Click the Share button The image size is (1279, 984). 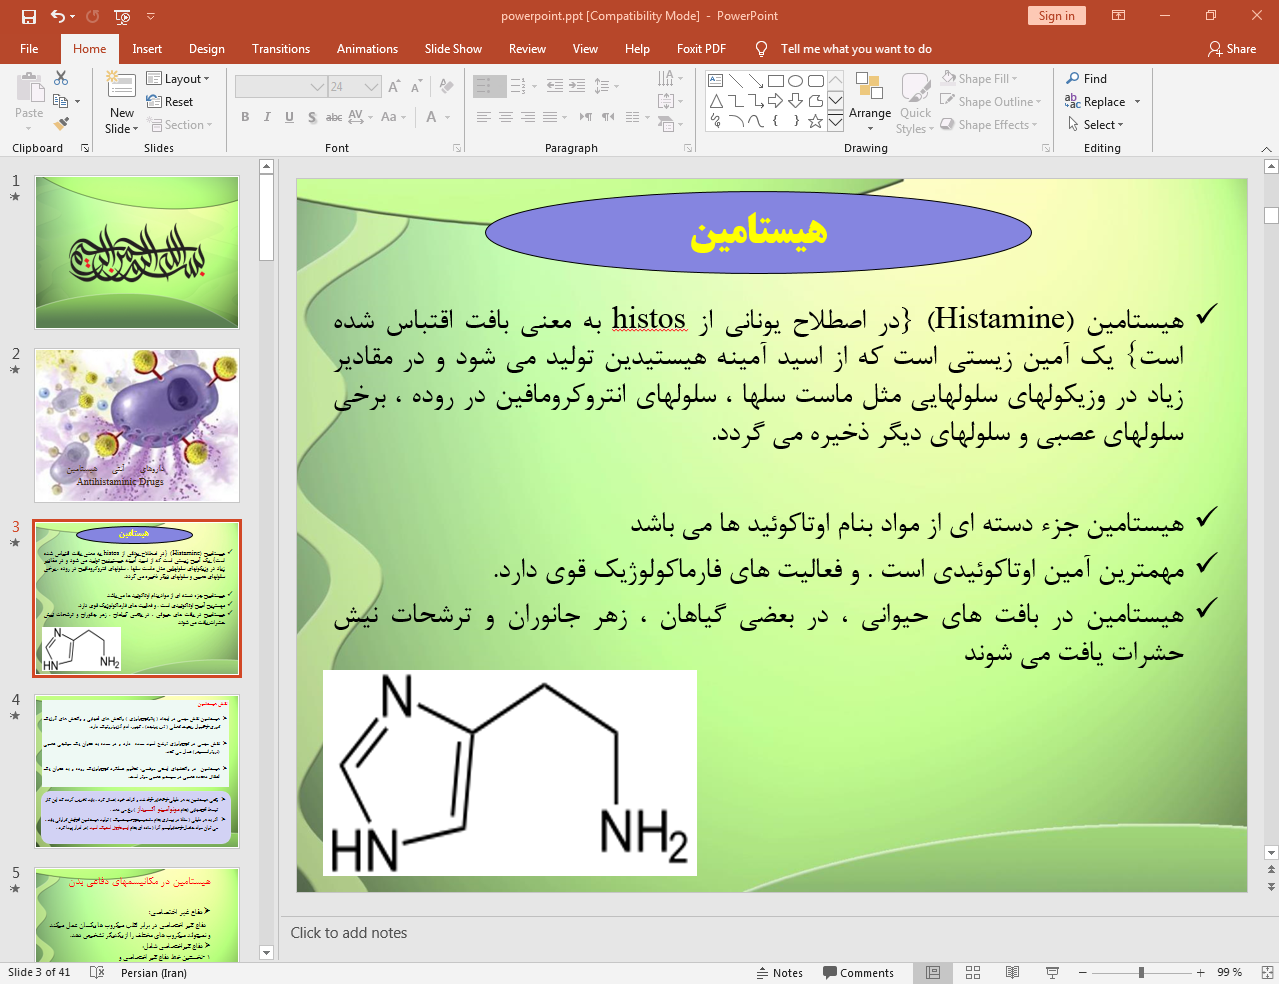click(1231, 49)
